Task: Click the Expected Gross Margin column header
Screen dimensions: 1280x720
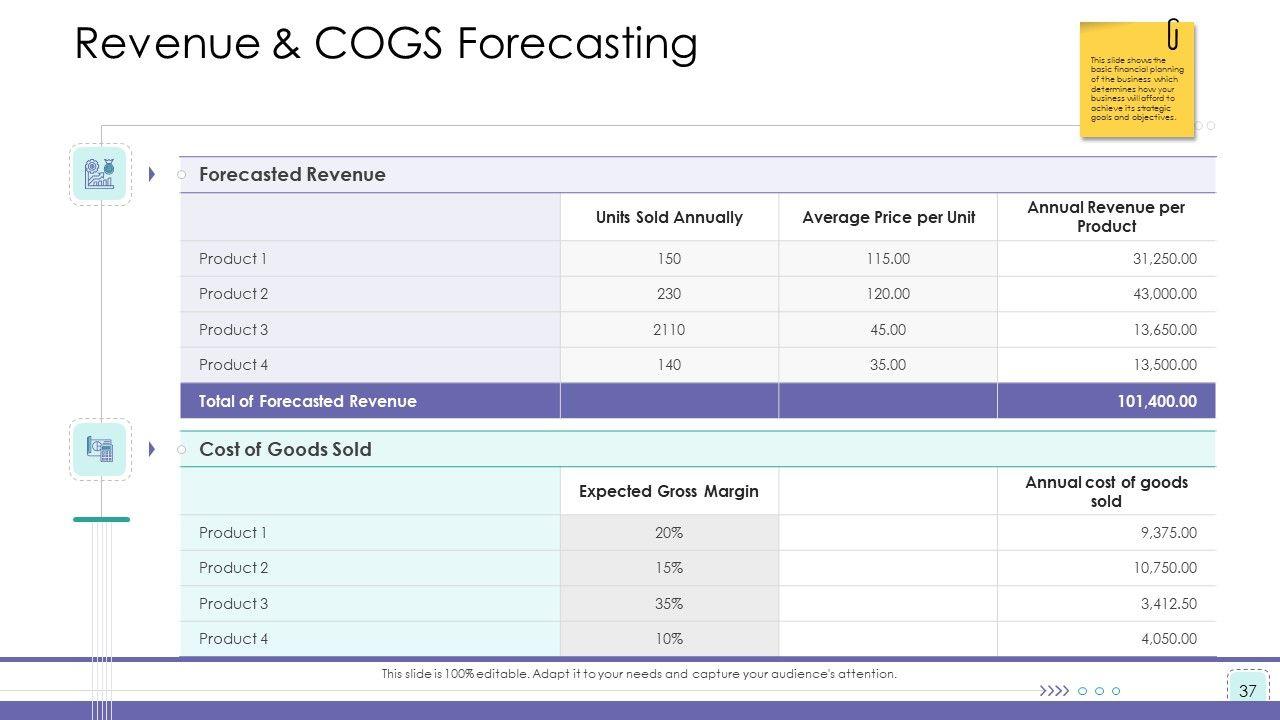Action: (x=669, y=491)
